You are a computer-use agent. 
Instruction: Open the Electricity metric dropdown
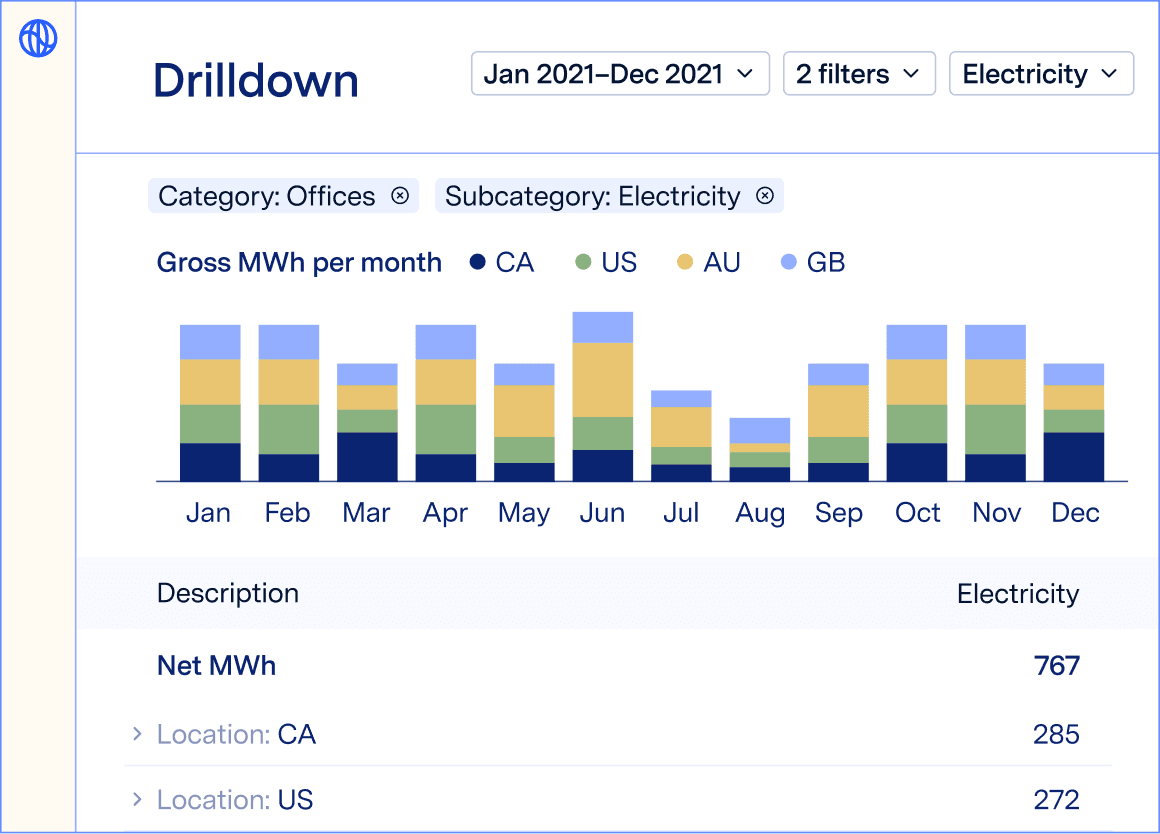(x=1040, y=74)
